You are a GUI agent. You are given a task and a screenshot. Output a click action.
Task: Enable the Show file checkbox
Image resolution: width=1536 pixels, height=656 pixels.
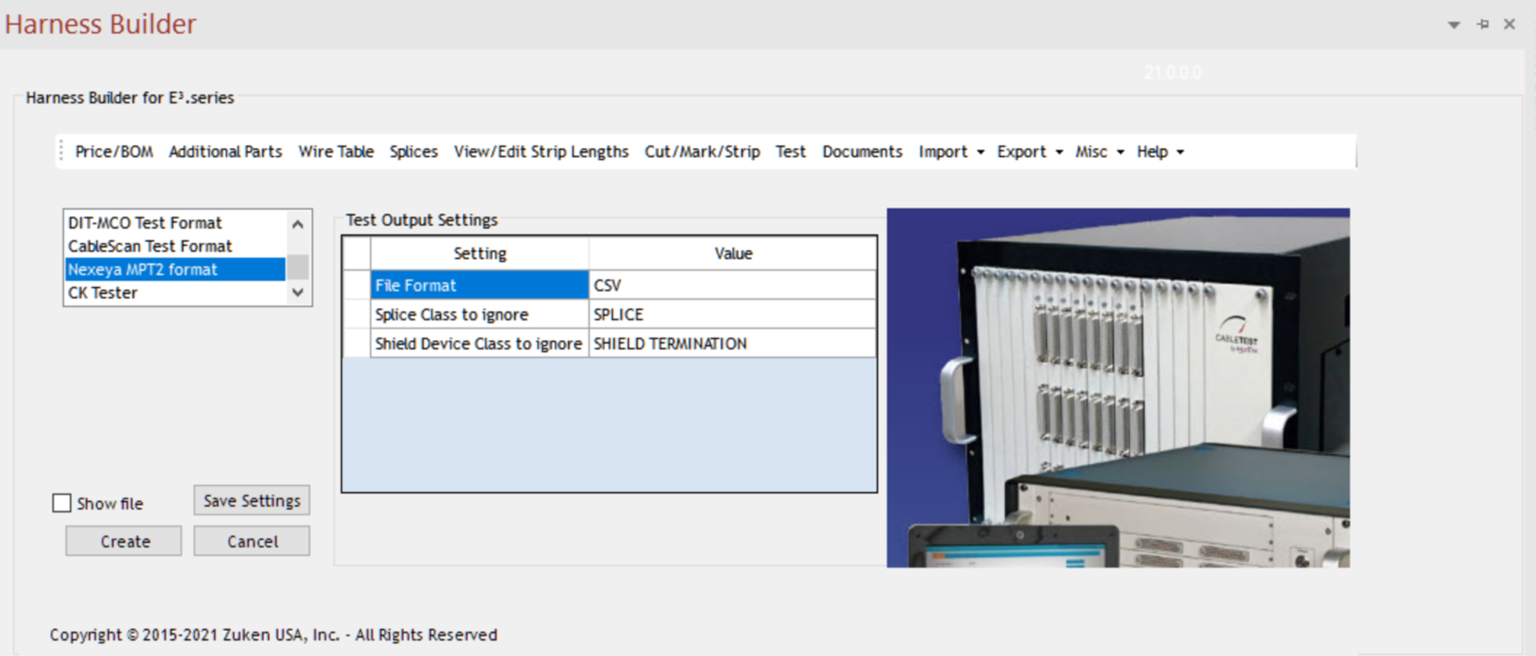coord(62,503)
